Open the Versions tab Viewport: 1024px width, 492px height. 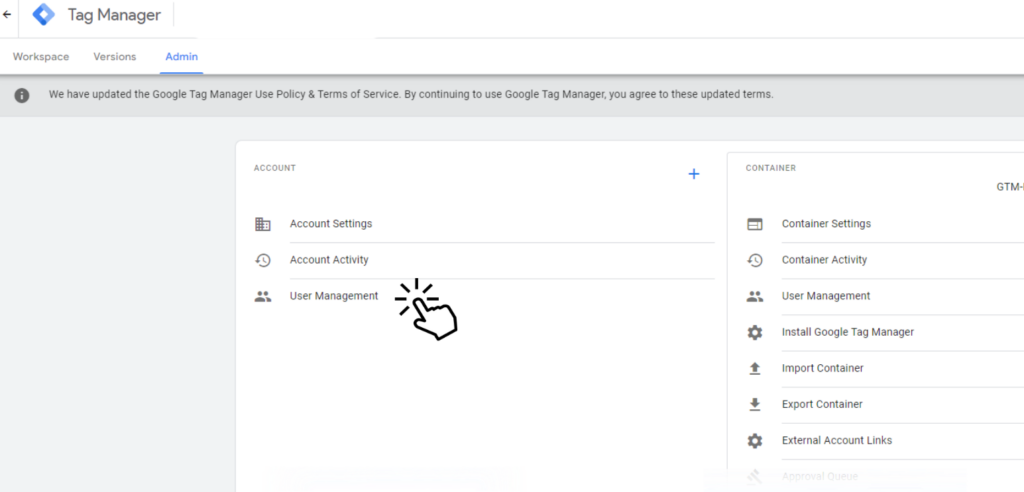115,57
